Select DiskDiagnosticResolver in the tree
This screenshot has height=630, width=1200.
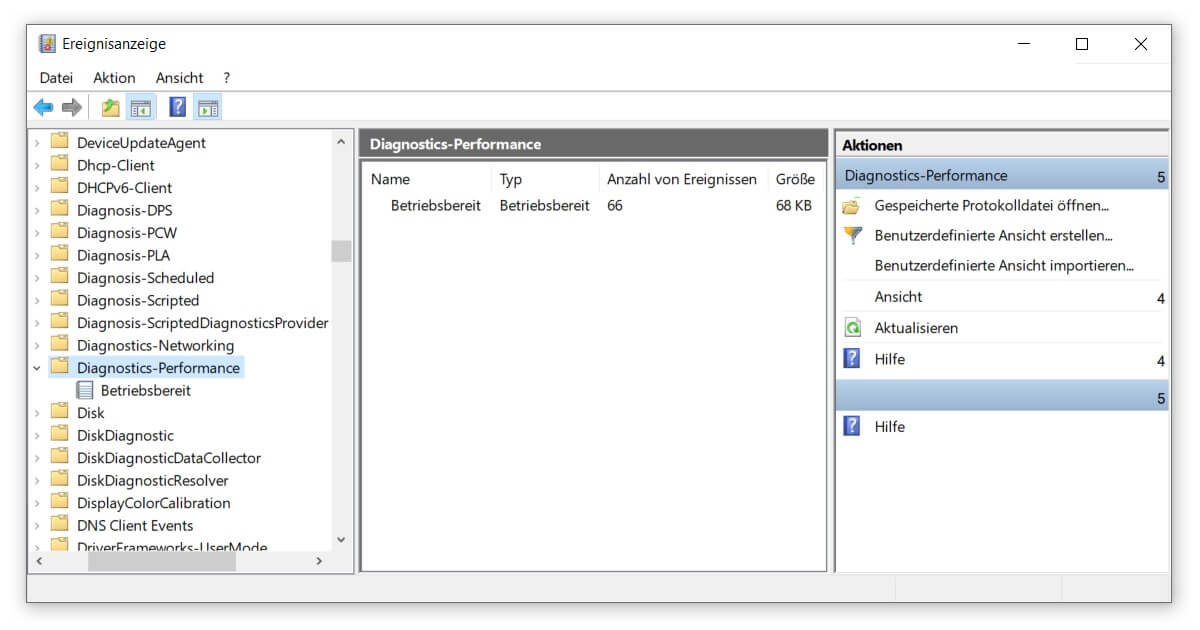[x=153, y=481]
